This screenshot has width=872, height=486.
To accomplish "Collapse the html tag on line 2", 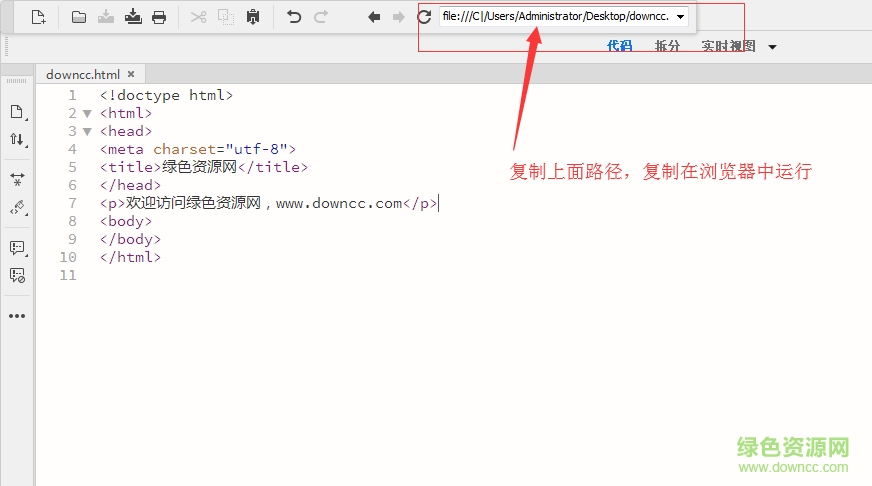I will pyautogui.click(x=87, y=114).
